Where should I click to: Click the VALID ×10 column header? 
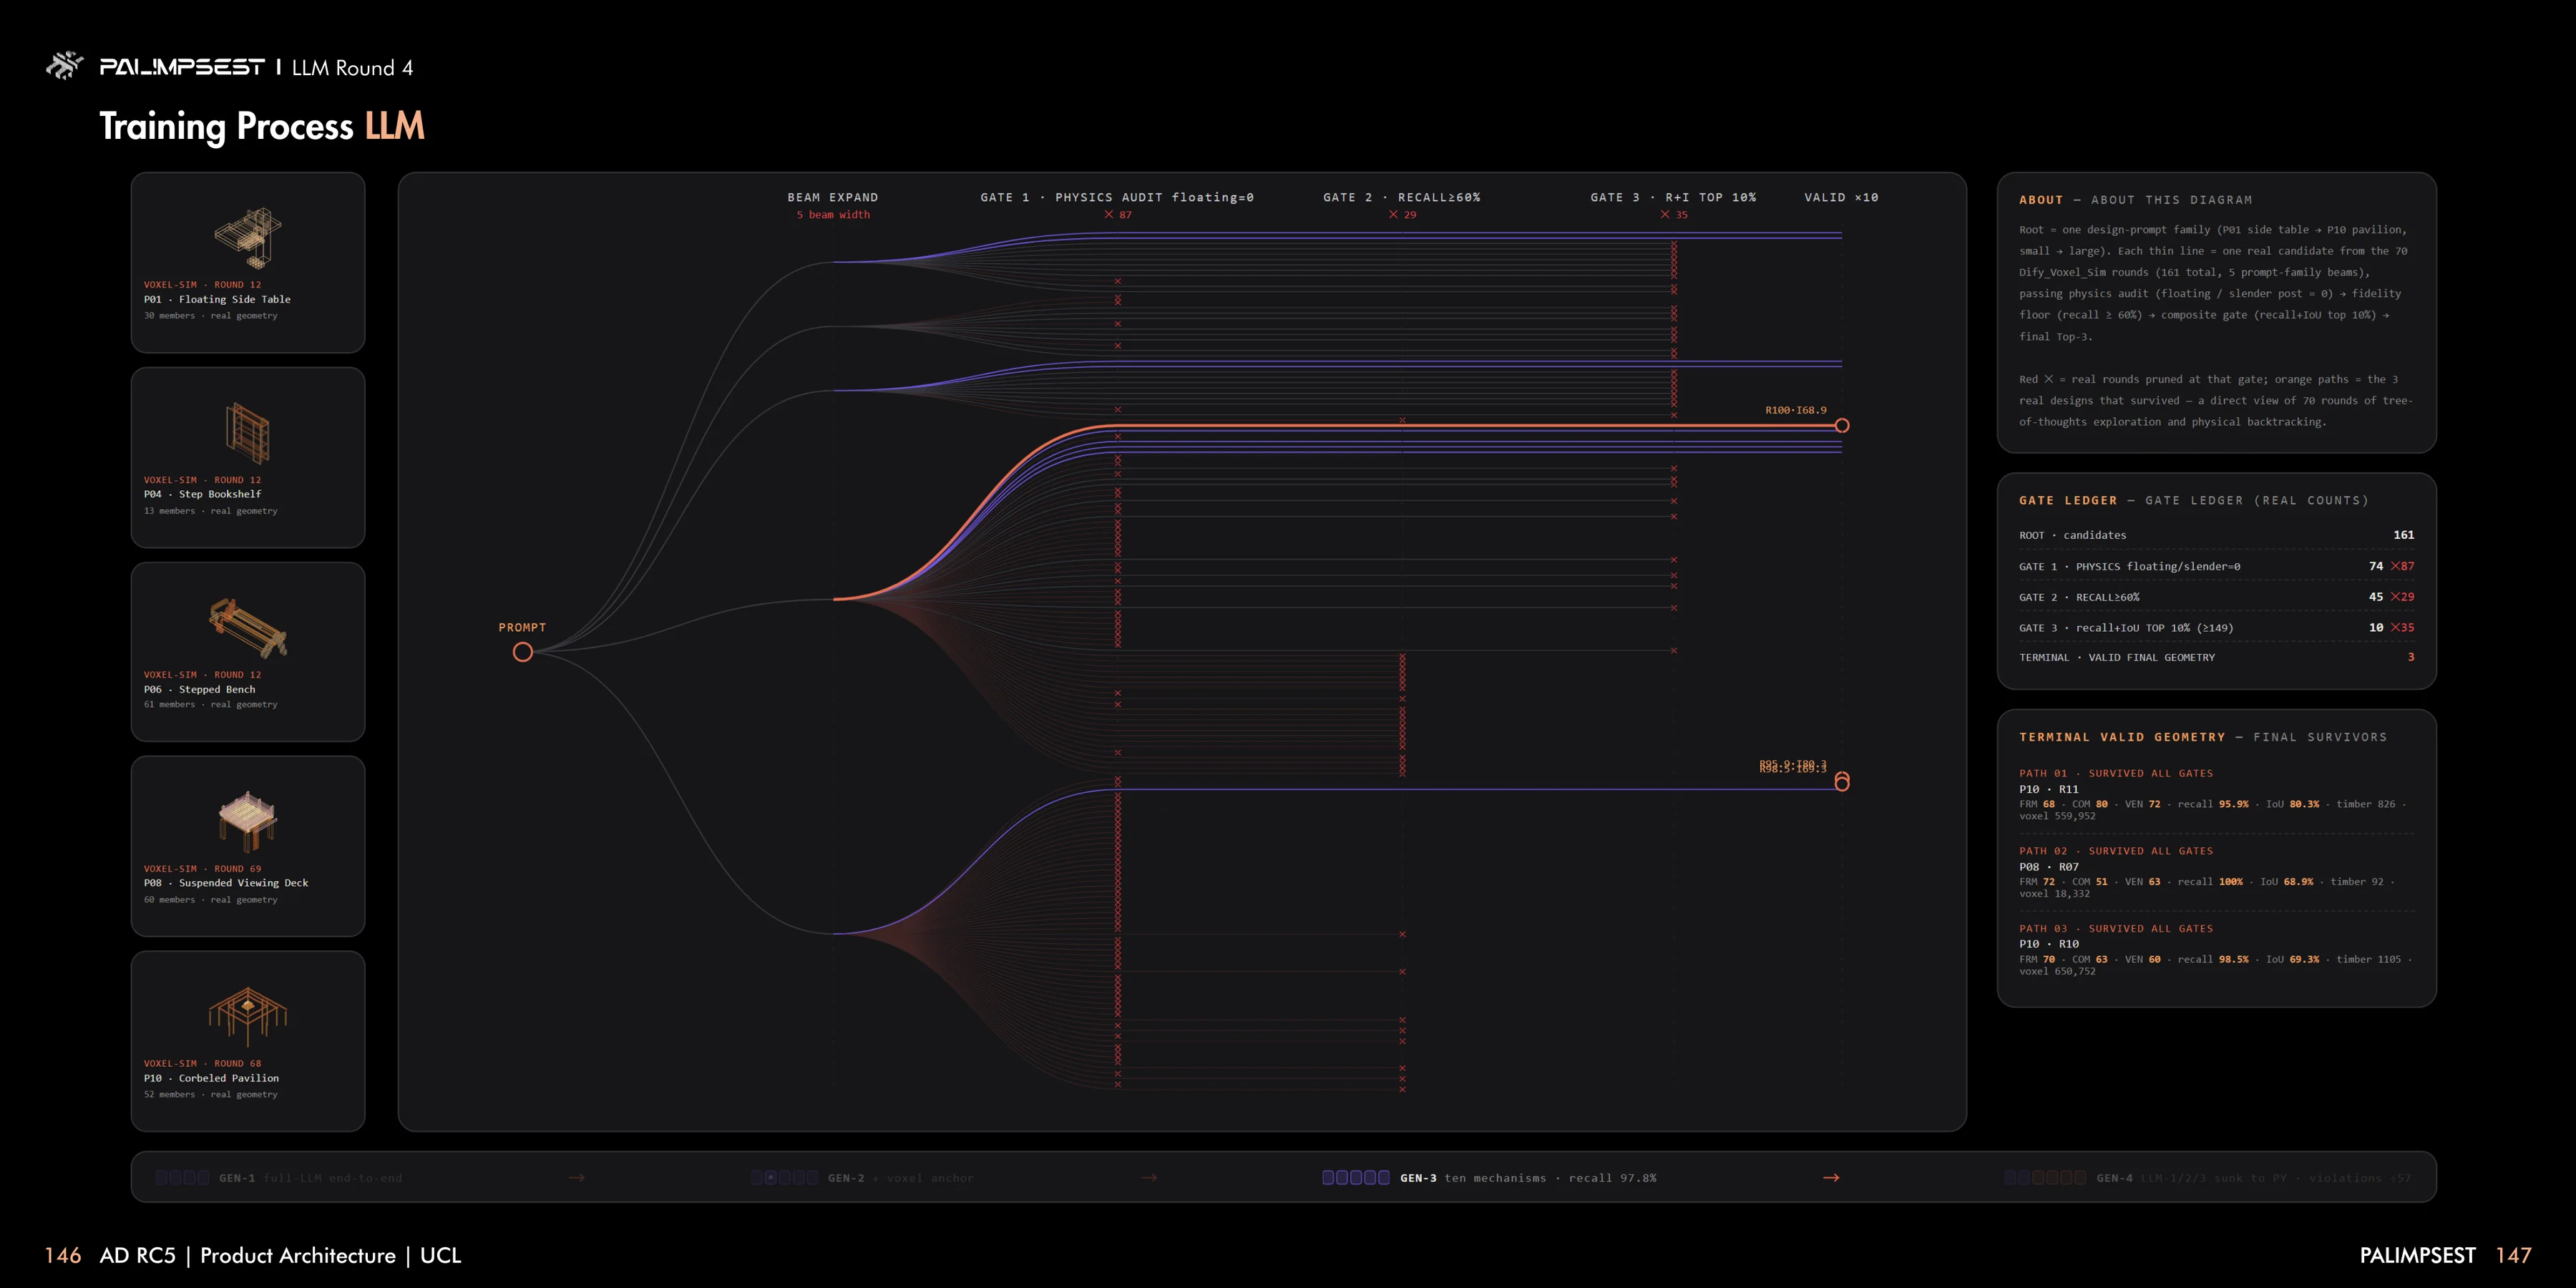(1841, 198)
